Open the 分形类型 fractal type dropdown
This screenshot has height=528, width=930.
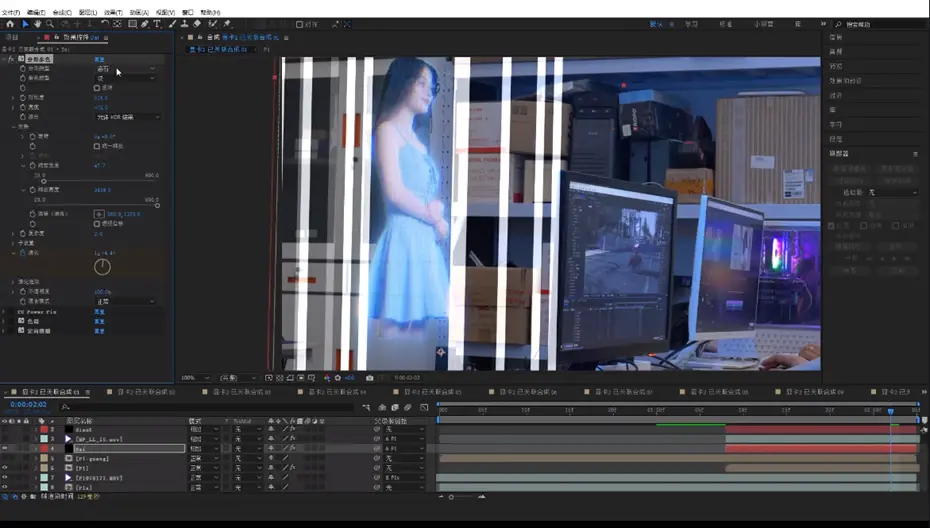pos(126,69)
